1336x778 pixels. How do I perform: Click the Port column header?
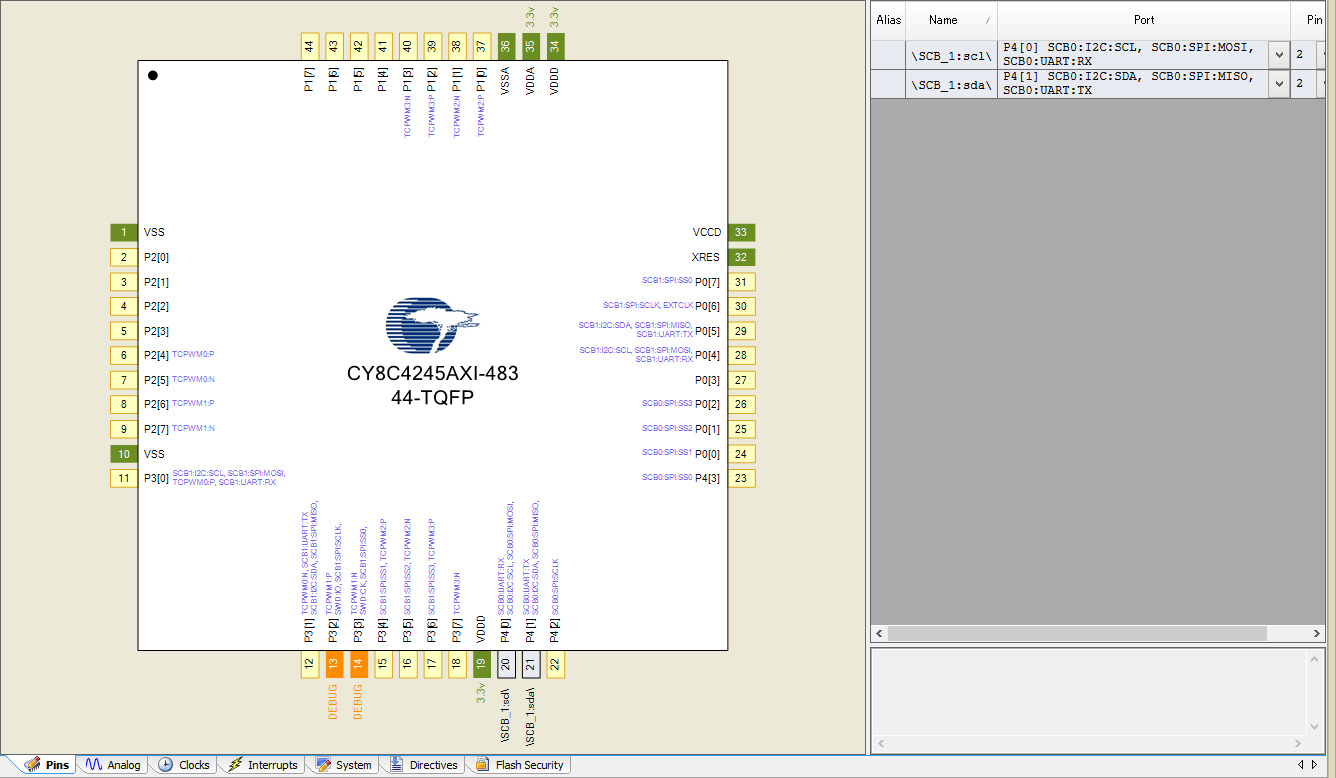pos(1144,20)
